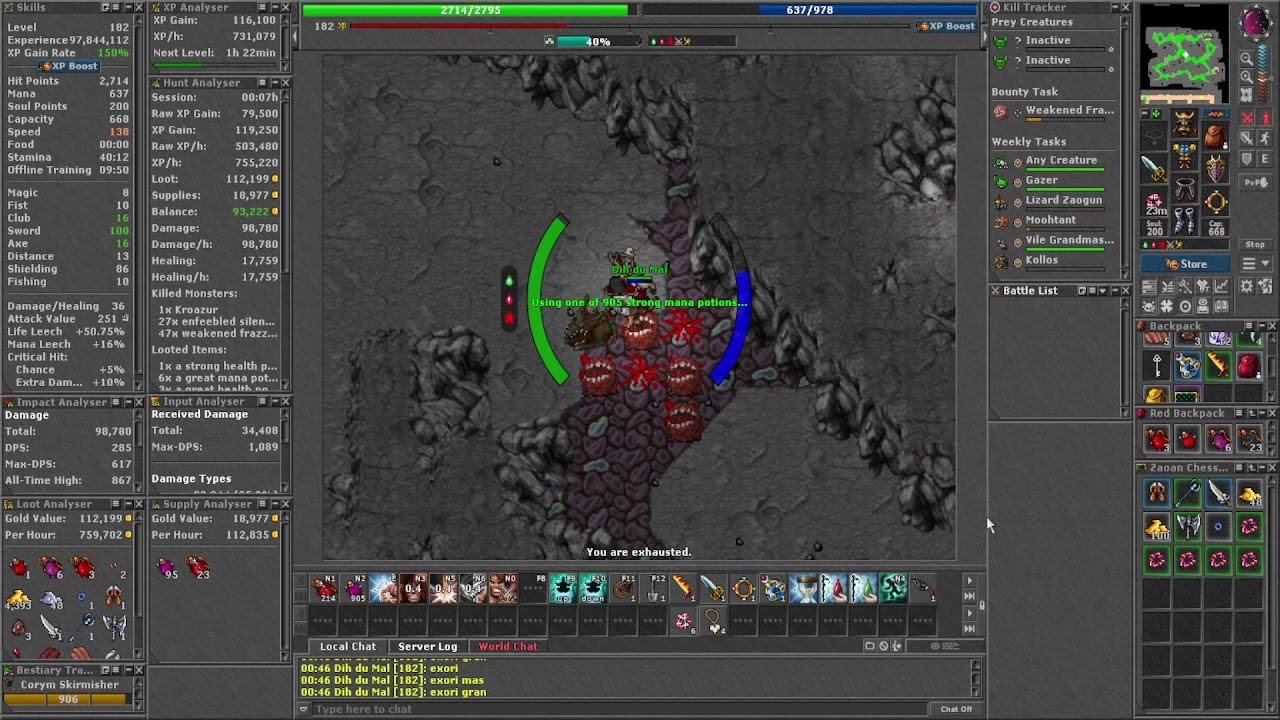Zoom out the minimap
This screenshot has height=720, width=1280.
click(1246, 58)
